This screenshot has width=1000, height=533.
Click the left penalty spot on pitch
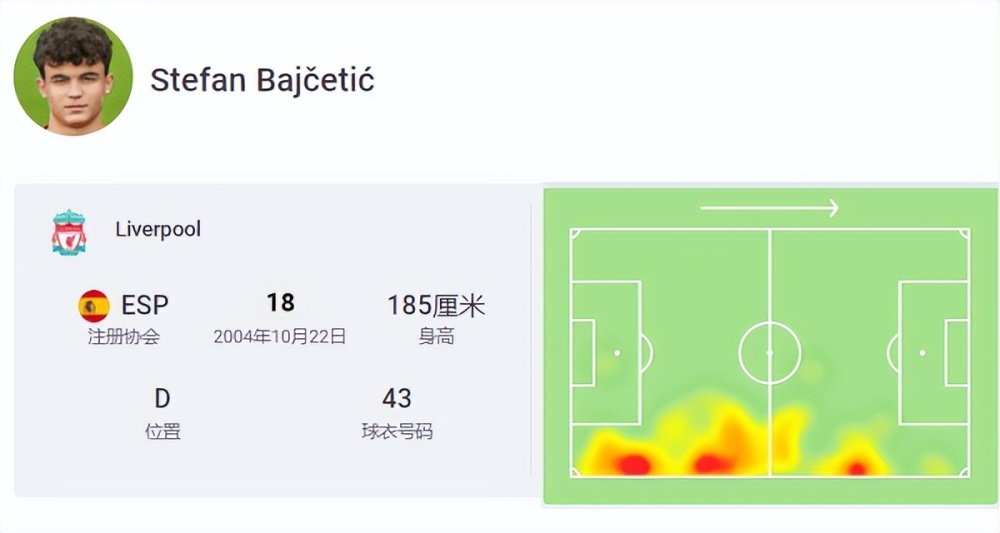coord(617,353)
